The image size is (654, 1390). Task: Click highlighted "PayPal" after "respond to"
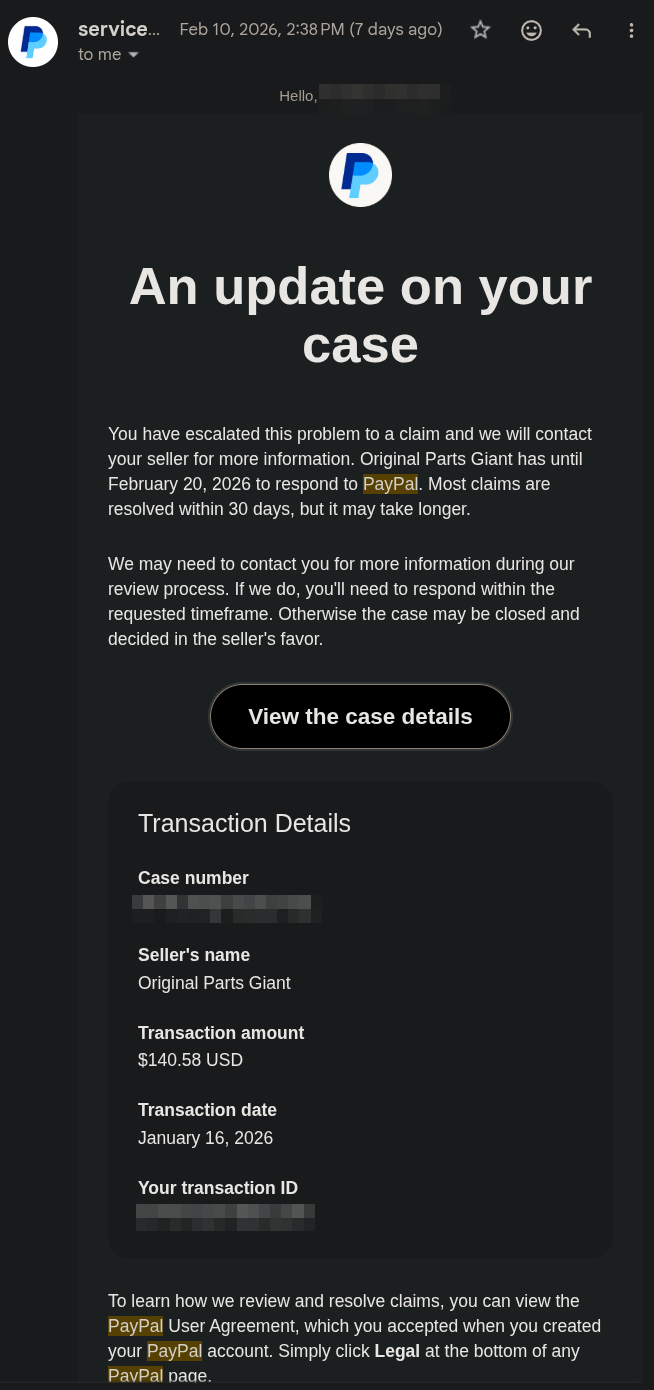[390, 484]
